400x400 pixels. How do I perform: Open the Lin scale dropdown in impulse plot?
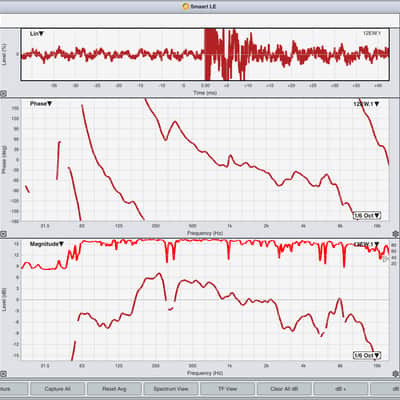pos(37,34)
